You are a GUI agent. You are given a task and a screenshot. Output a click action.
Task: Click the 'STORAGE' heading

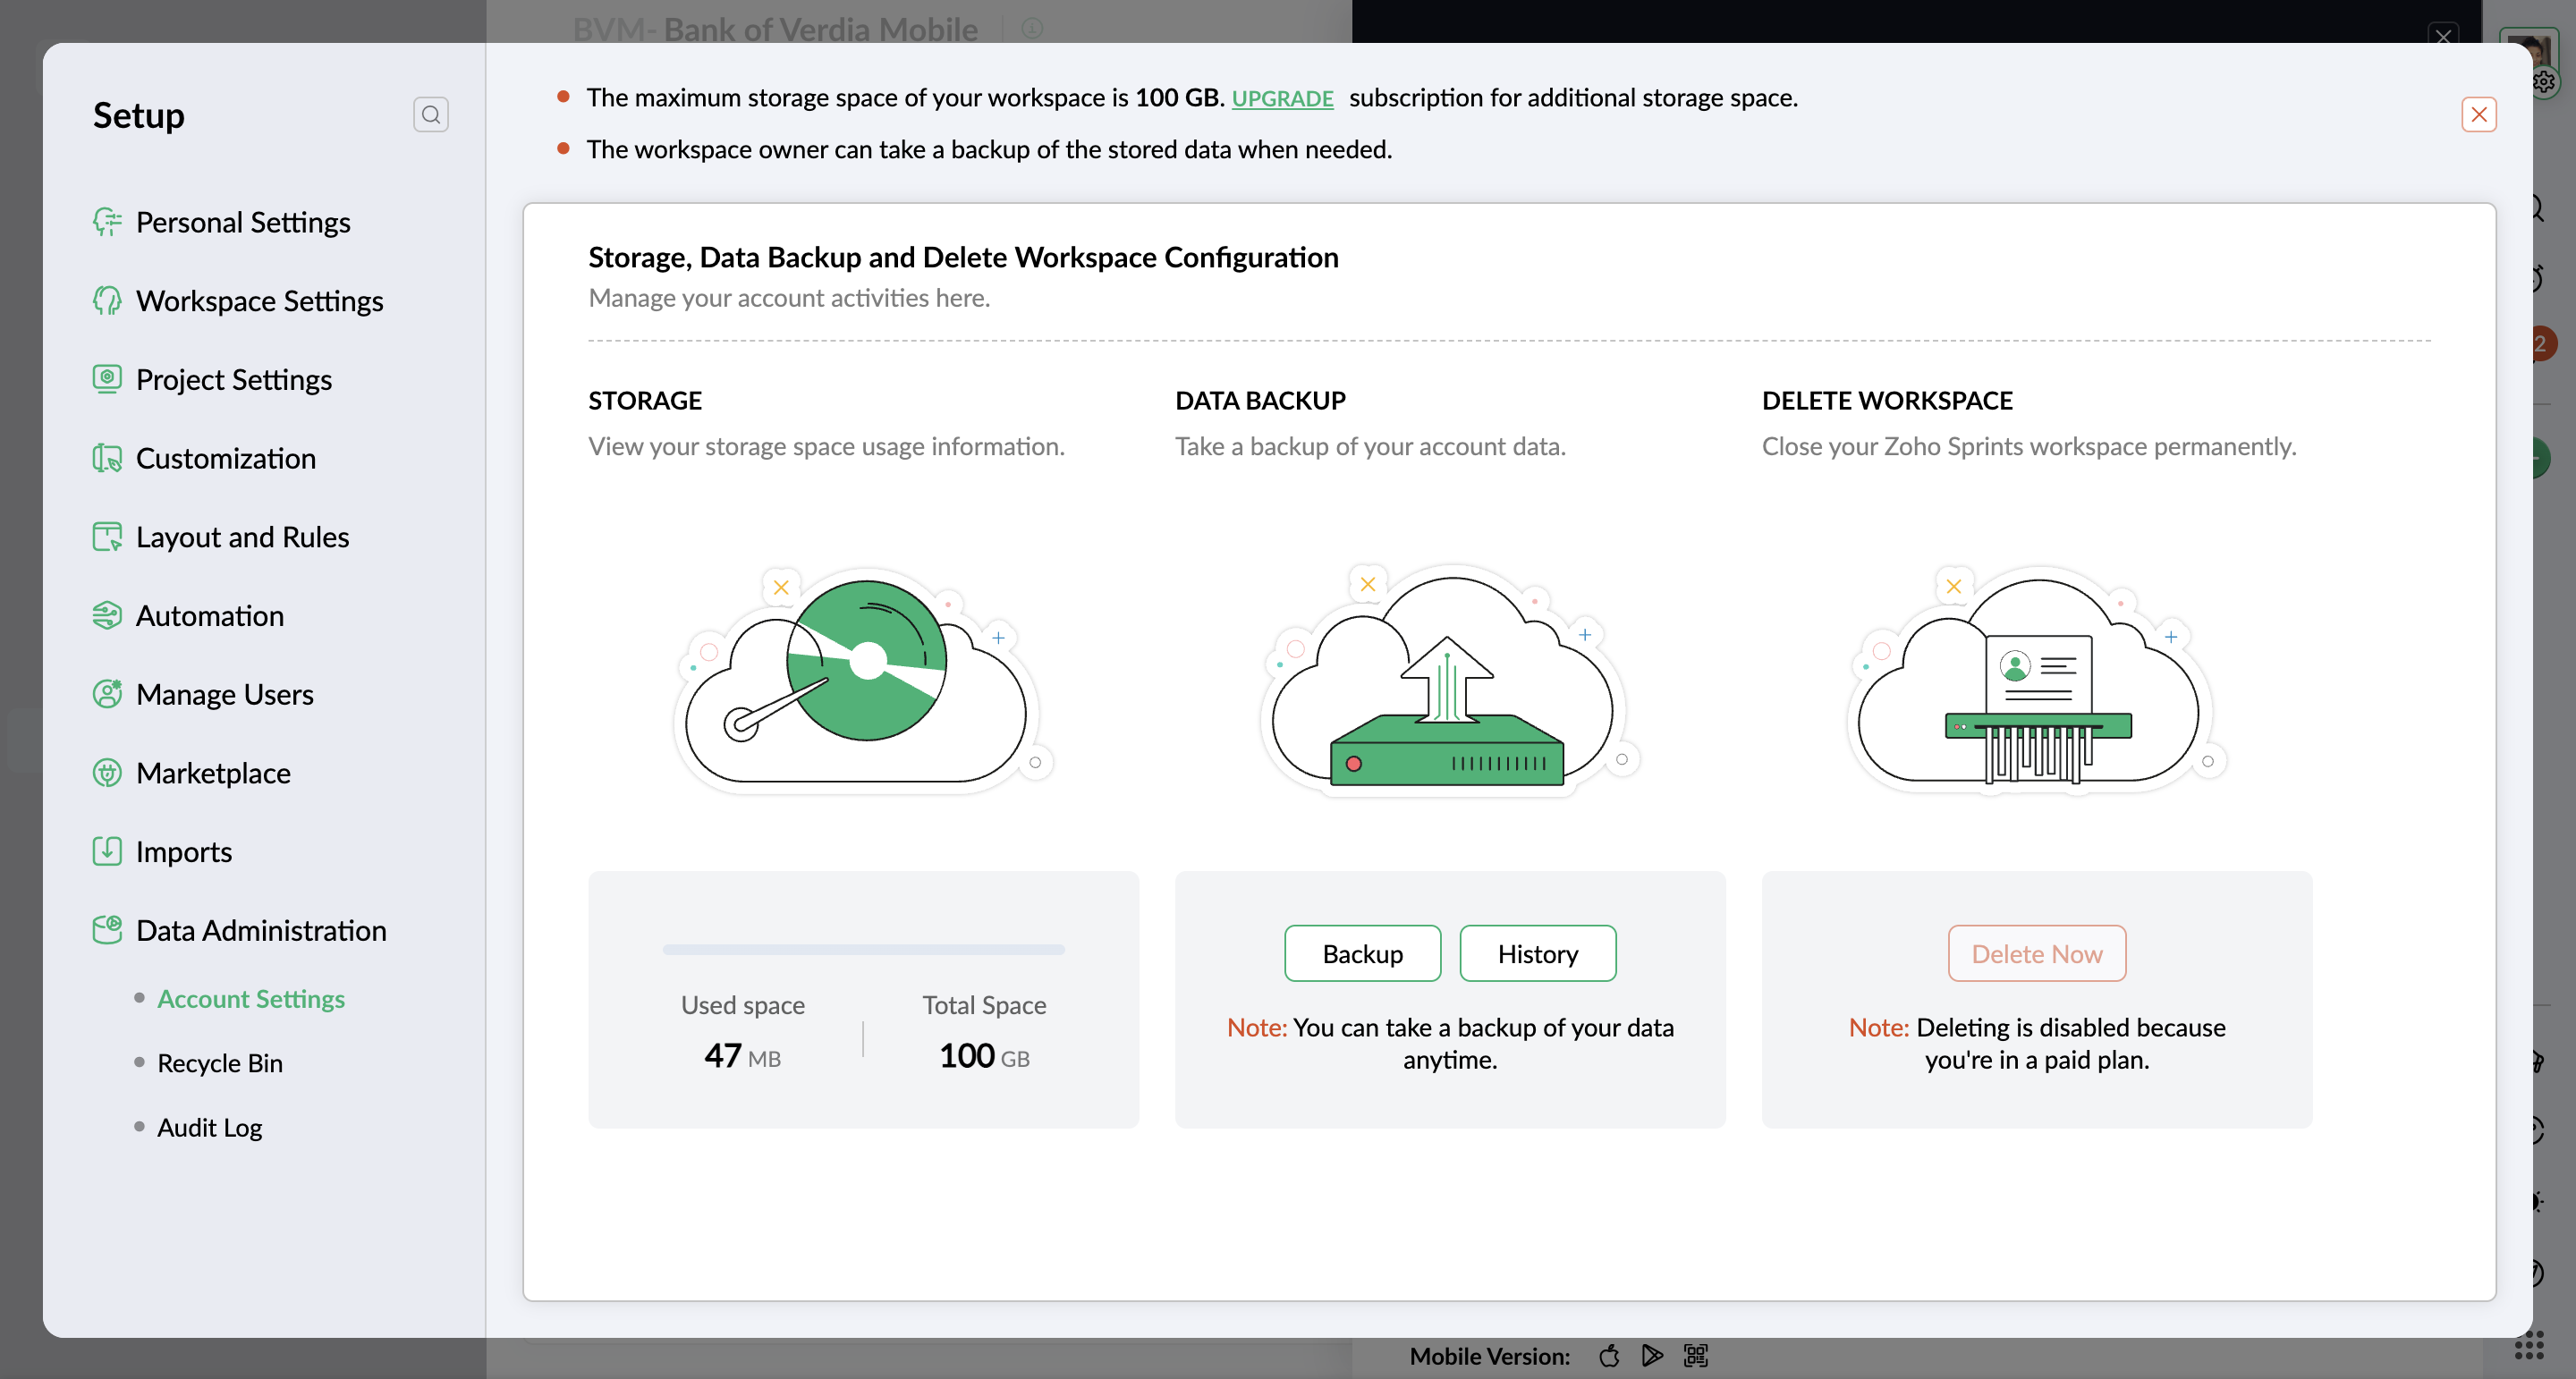coord(645,400)
